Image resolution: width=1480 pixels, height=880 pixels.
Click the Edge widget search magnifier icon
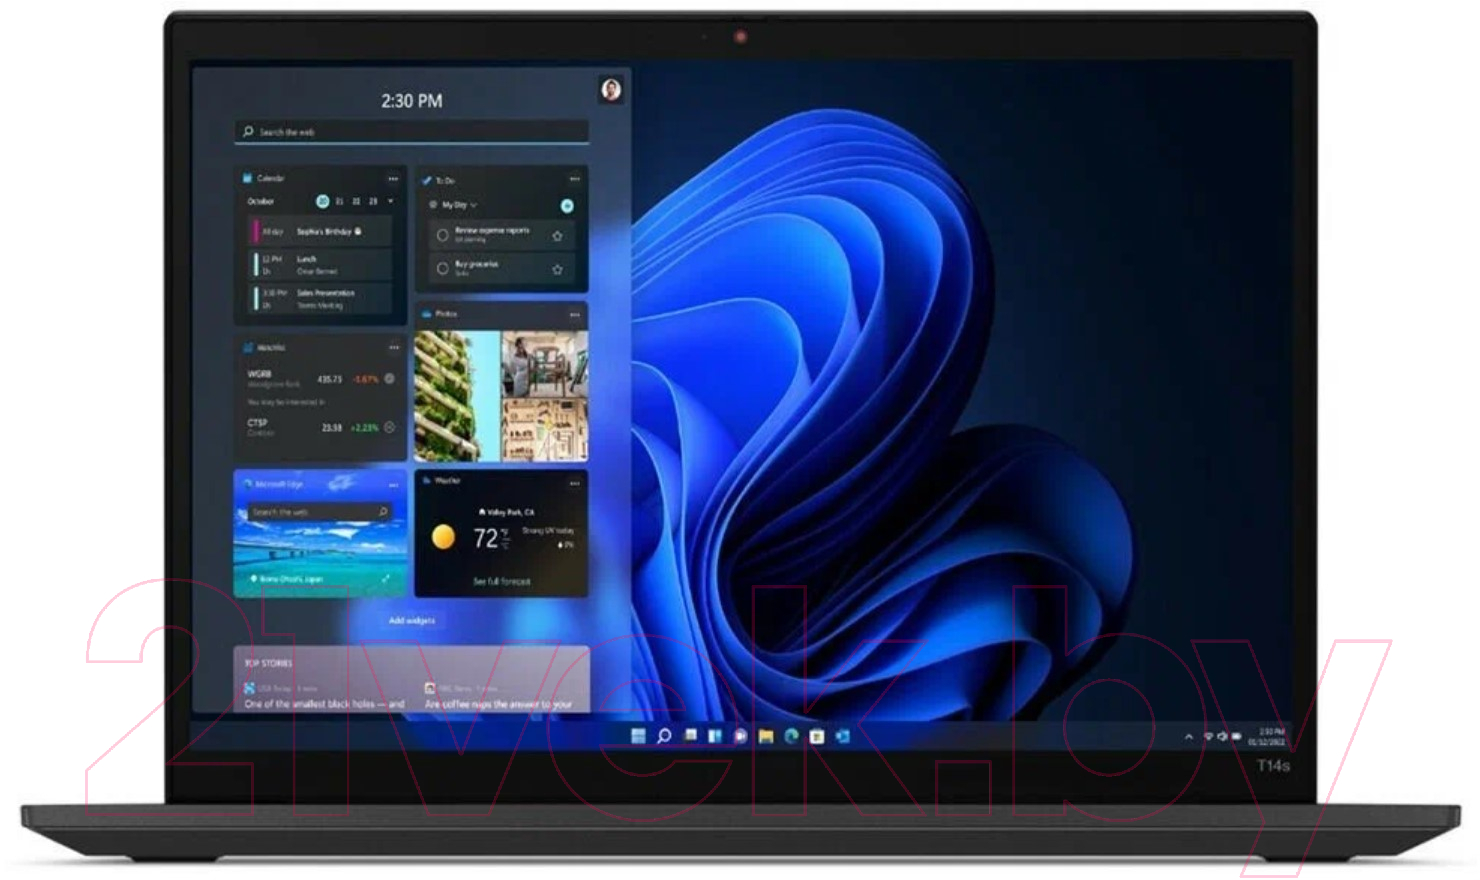382,512
